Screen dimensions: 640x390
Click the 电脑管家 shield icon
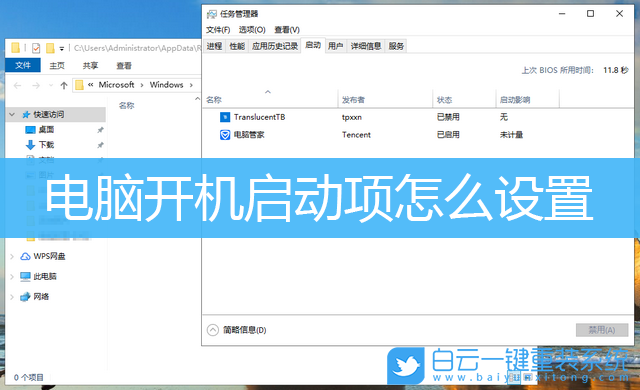coord(225,135)
